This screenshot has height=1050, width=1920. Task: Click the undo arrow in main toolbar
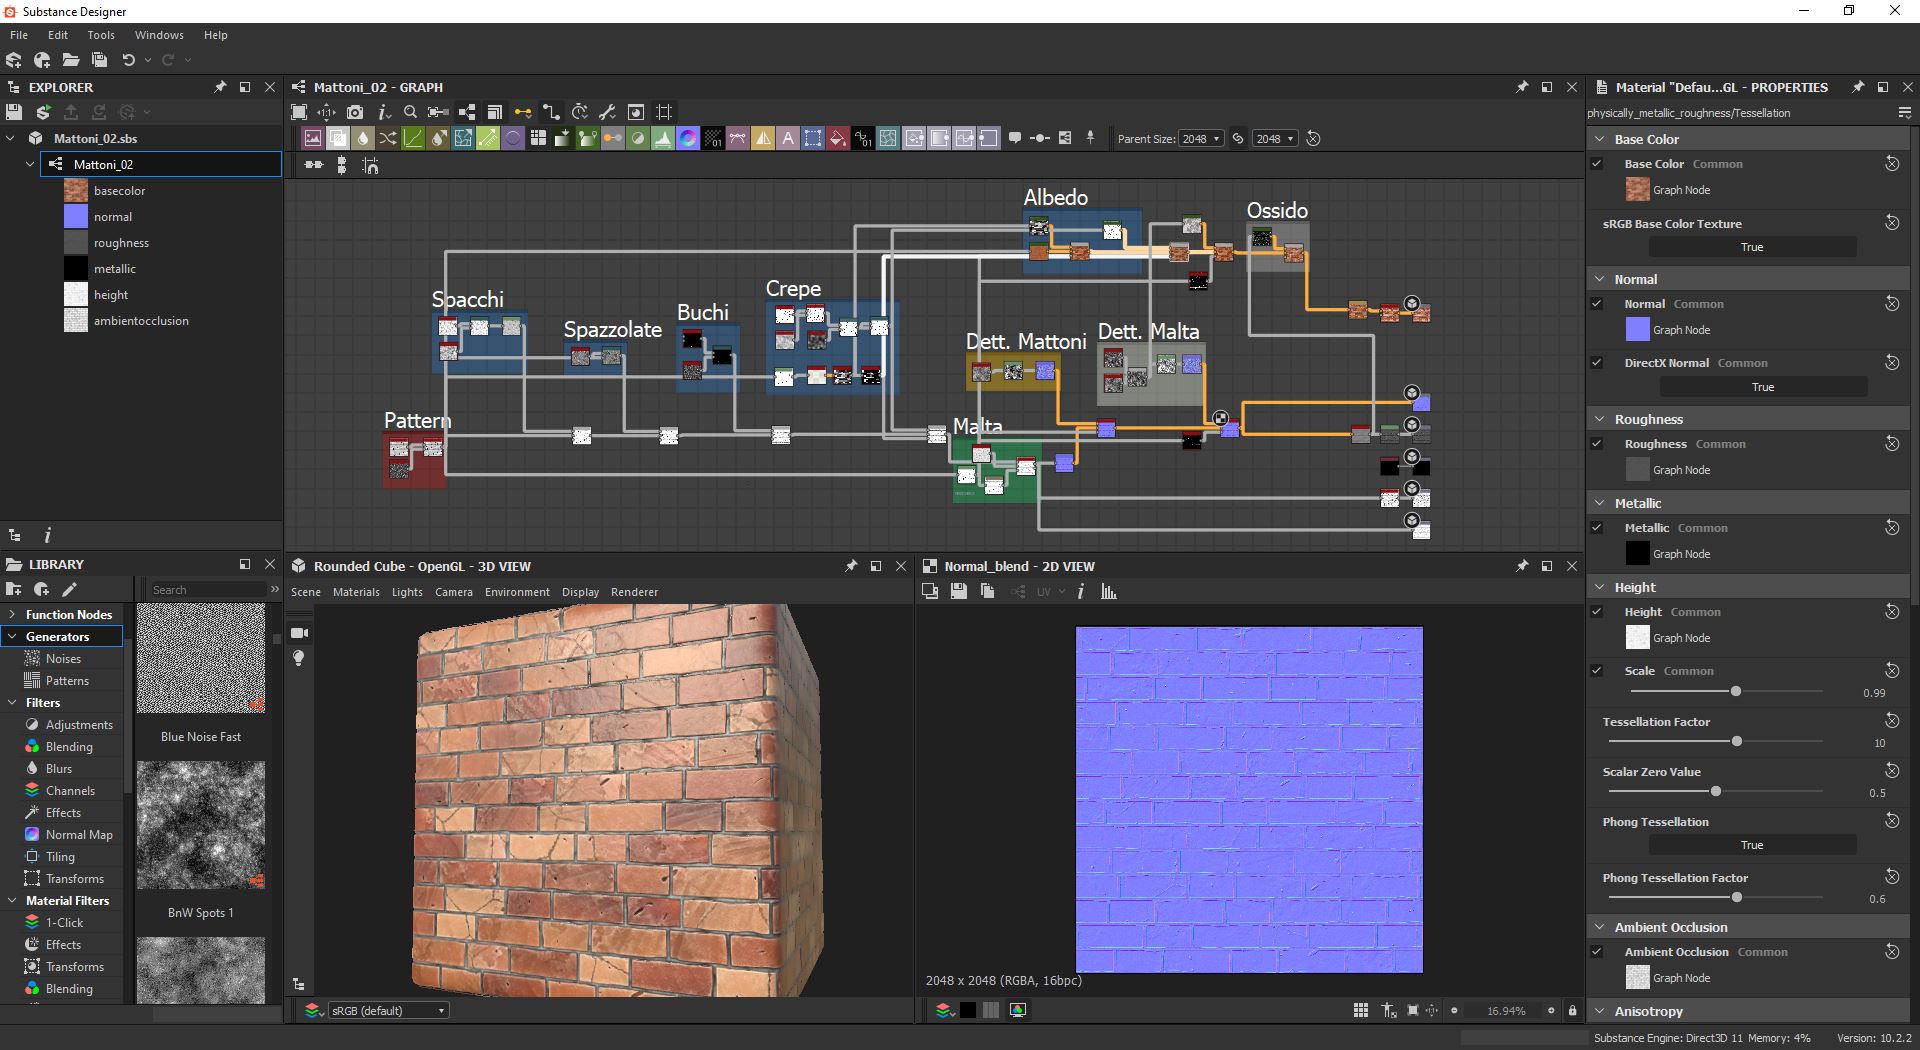coord(128,60)
